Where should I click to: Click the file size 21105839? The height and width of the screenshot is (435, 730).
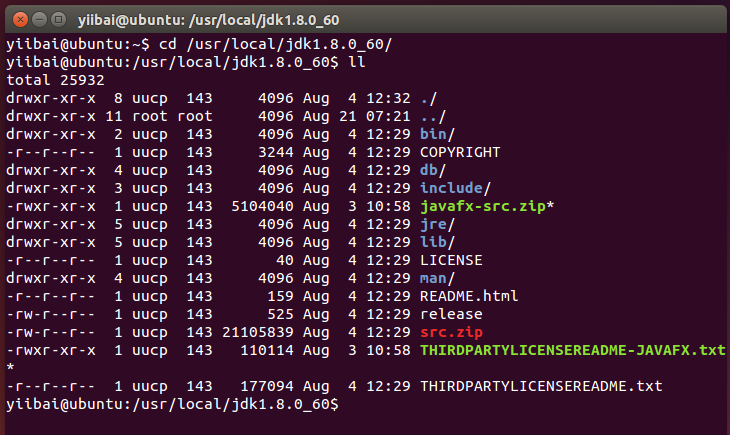(x=258, y=333)
